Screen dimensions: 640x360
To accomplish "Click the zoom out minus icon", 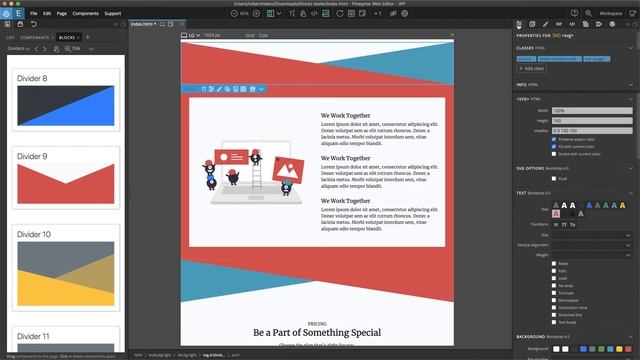I will pos(234,13).
